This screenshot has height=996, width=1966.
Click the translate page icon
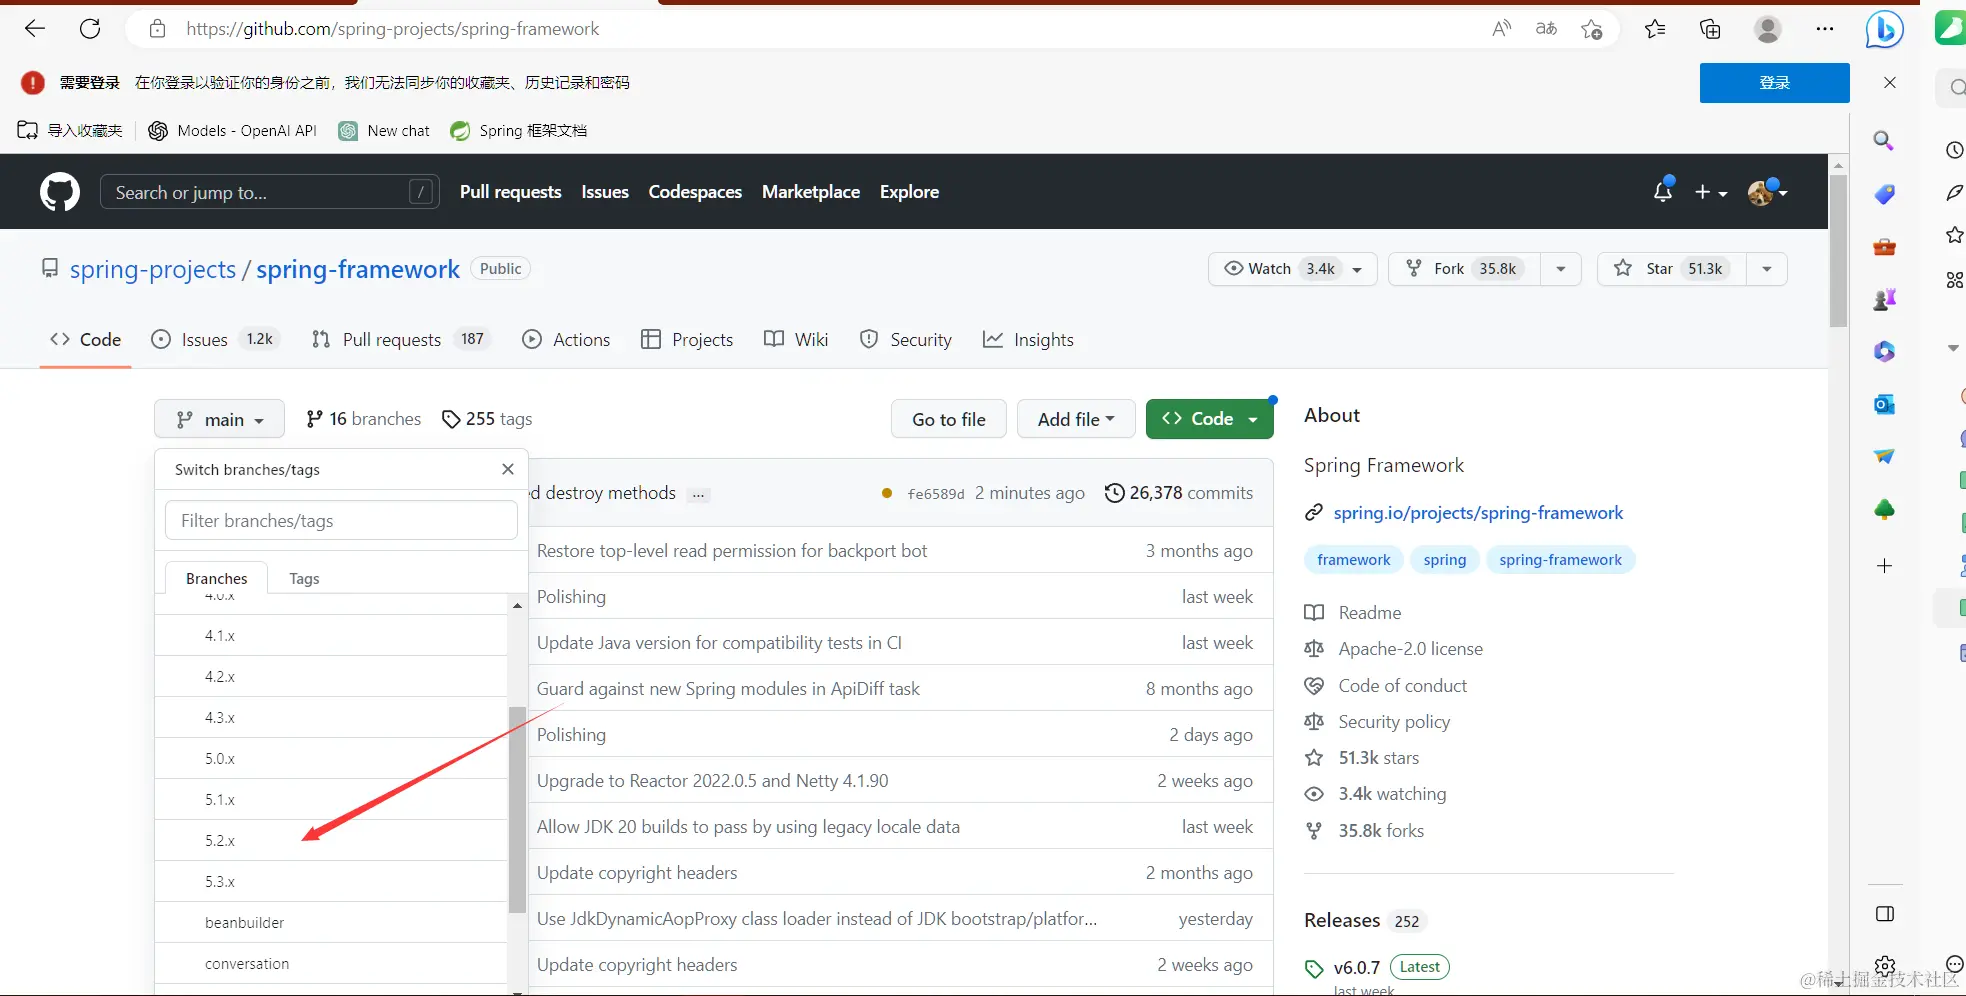[x=1546, y=29]
